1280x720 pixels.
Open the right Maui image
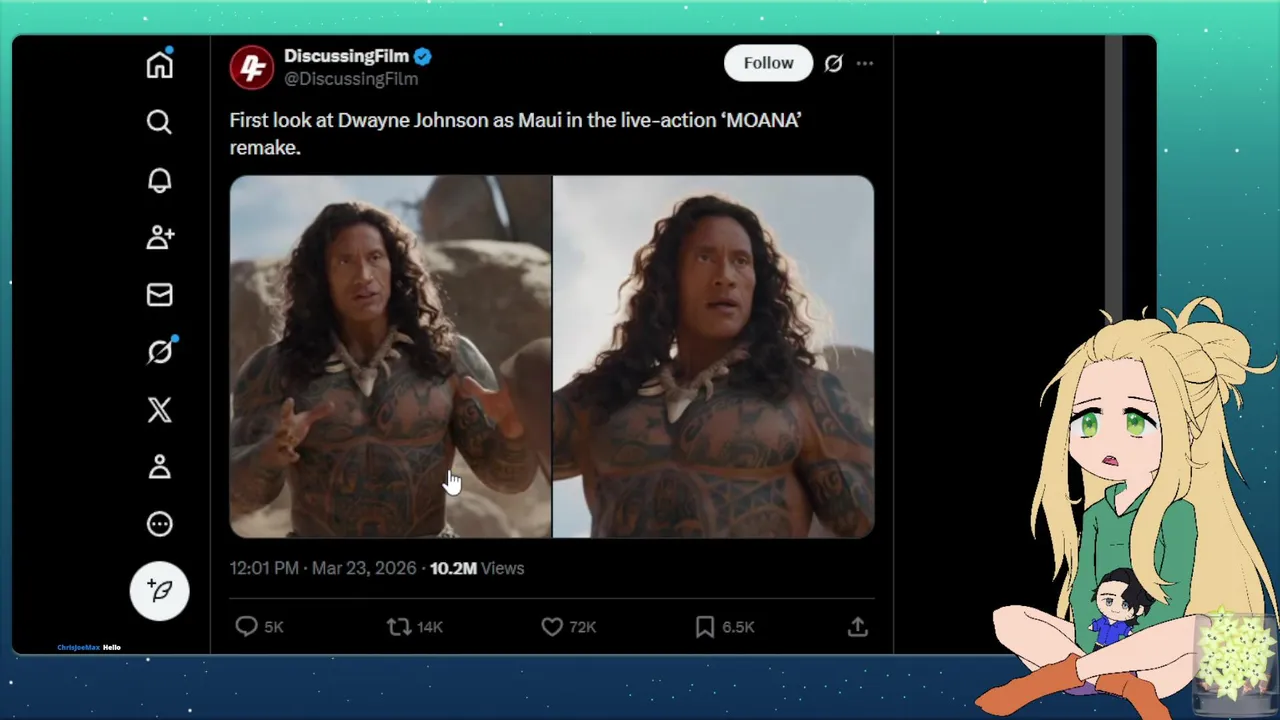(714, 357)
